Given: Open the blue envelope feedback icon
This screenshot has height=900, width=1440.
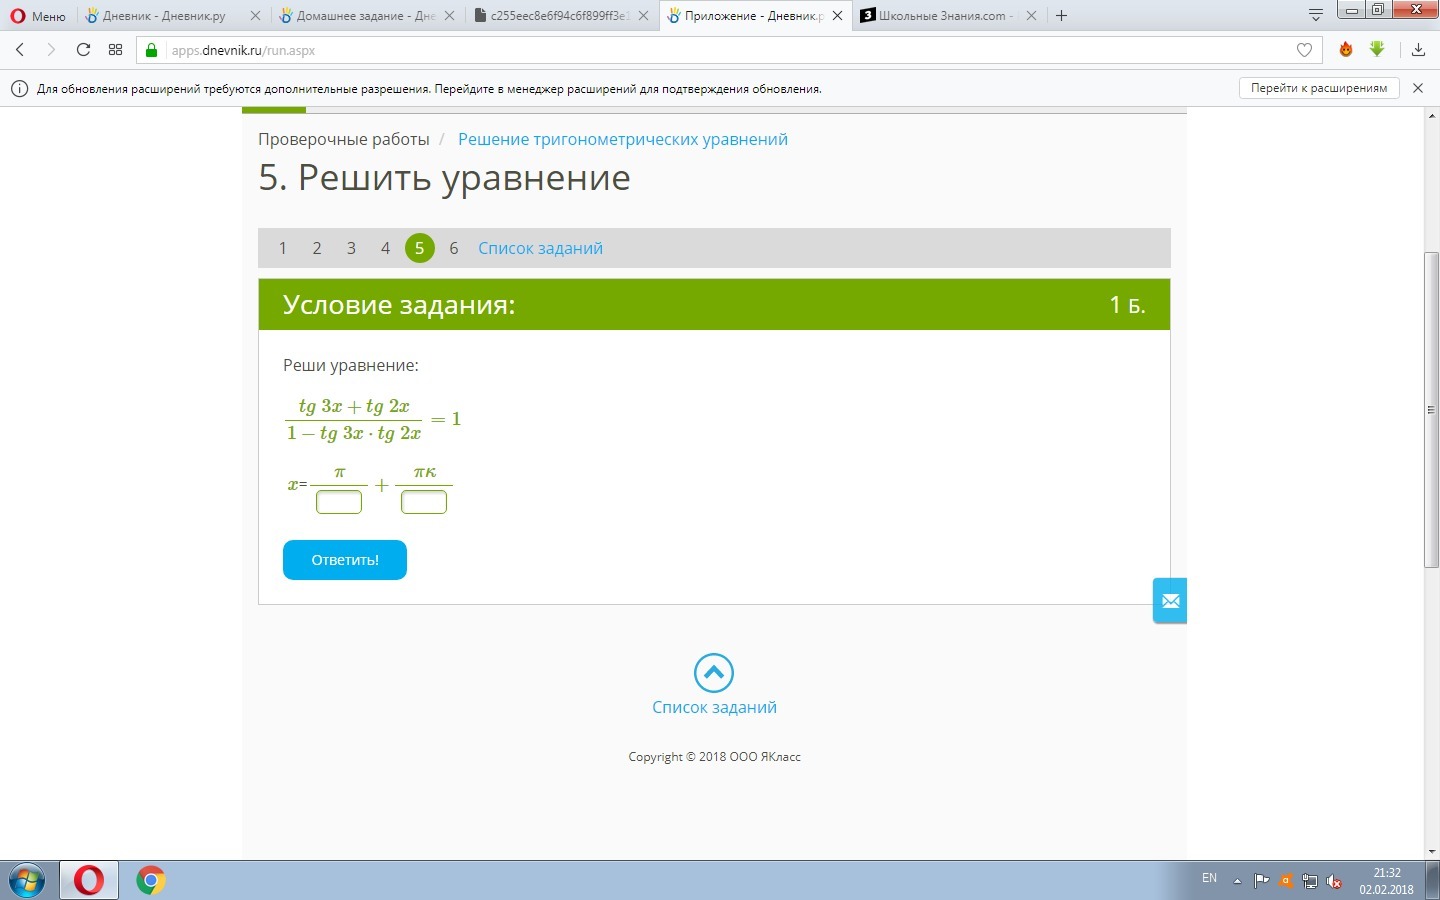Looking at the screenshot, I should pyautogui.click(x=1170, y=601).
